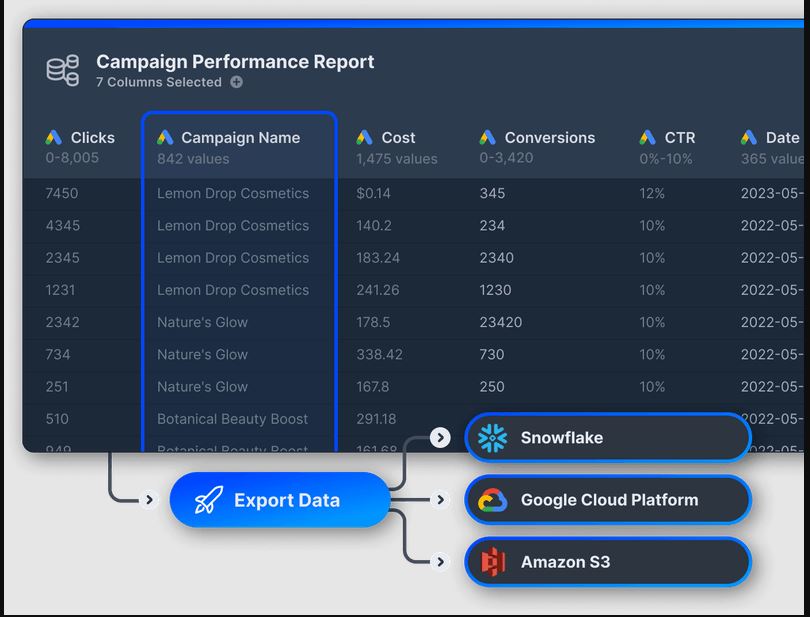Click the database stack icon beside report title
810x617 pixels.
pos(63,70)
